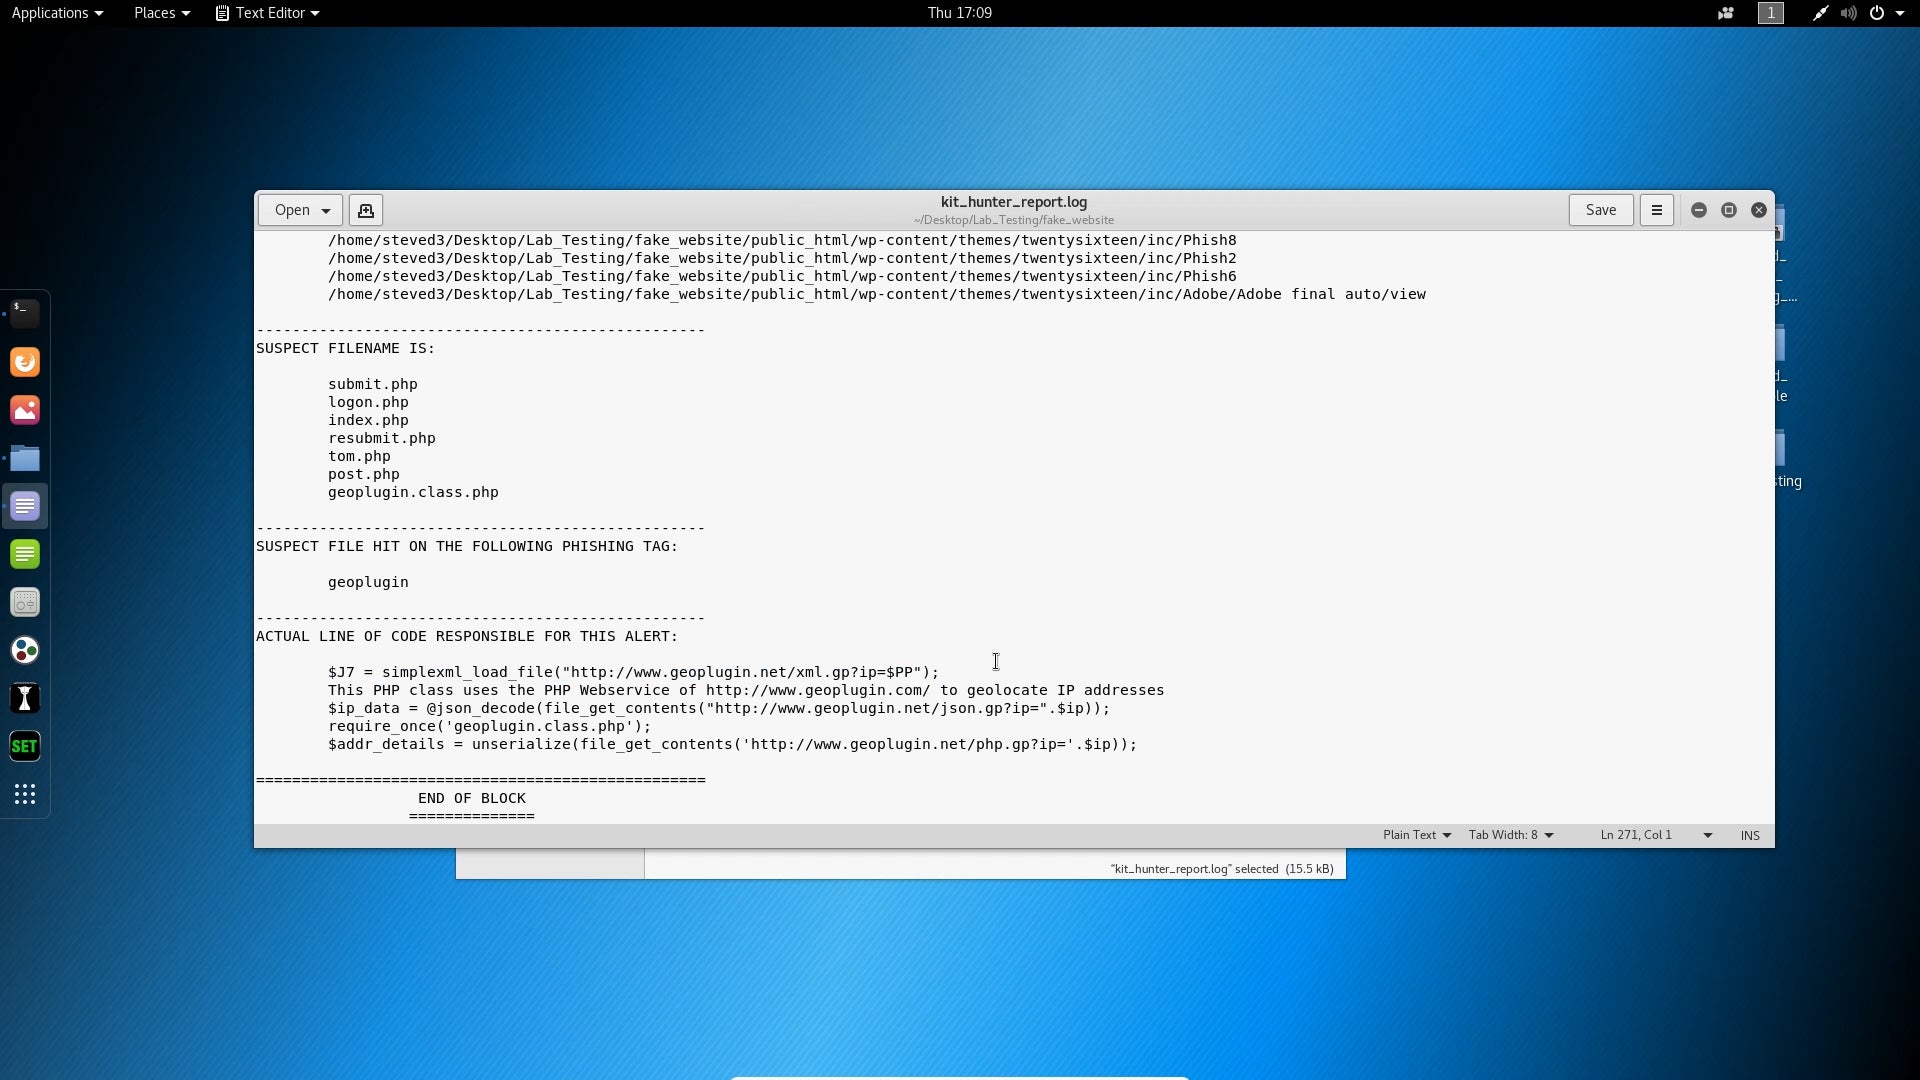The height and width of the screenshot is (1080, 1920).
Task: Launch SET toolkit from the dock
Action: click(x=25, y=746)
